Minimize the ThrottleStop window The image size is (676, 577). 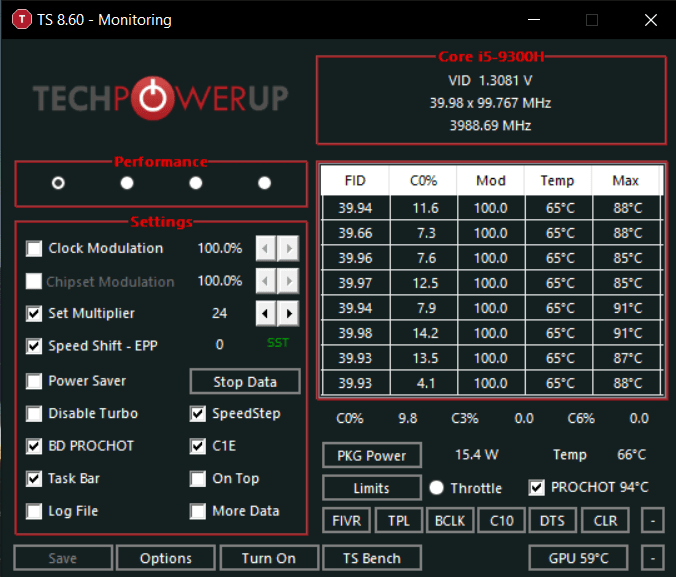point(534,19)
